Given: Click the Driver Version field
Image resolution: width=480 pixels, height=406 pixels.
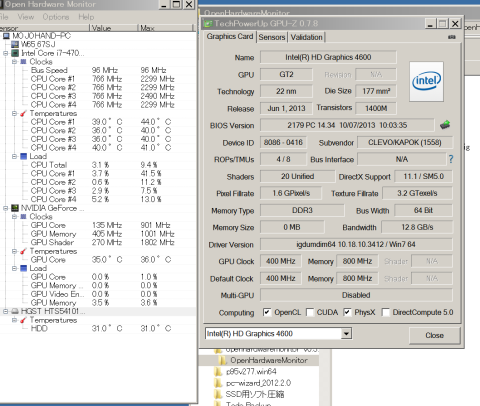Looking at the screenshot, I should pos(356,244).
